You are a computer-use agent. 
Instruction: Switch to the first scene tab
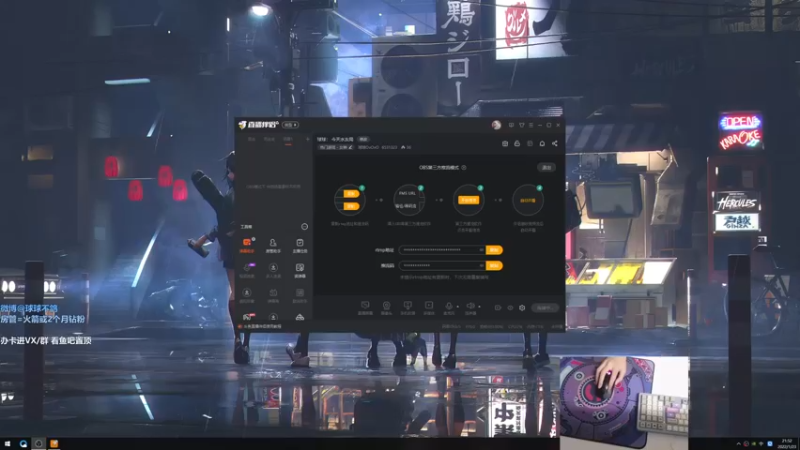point(251,139)
